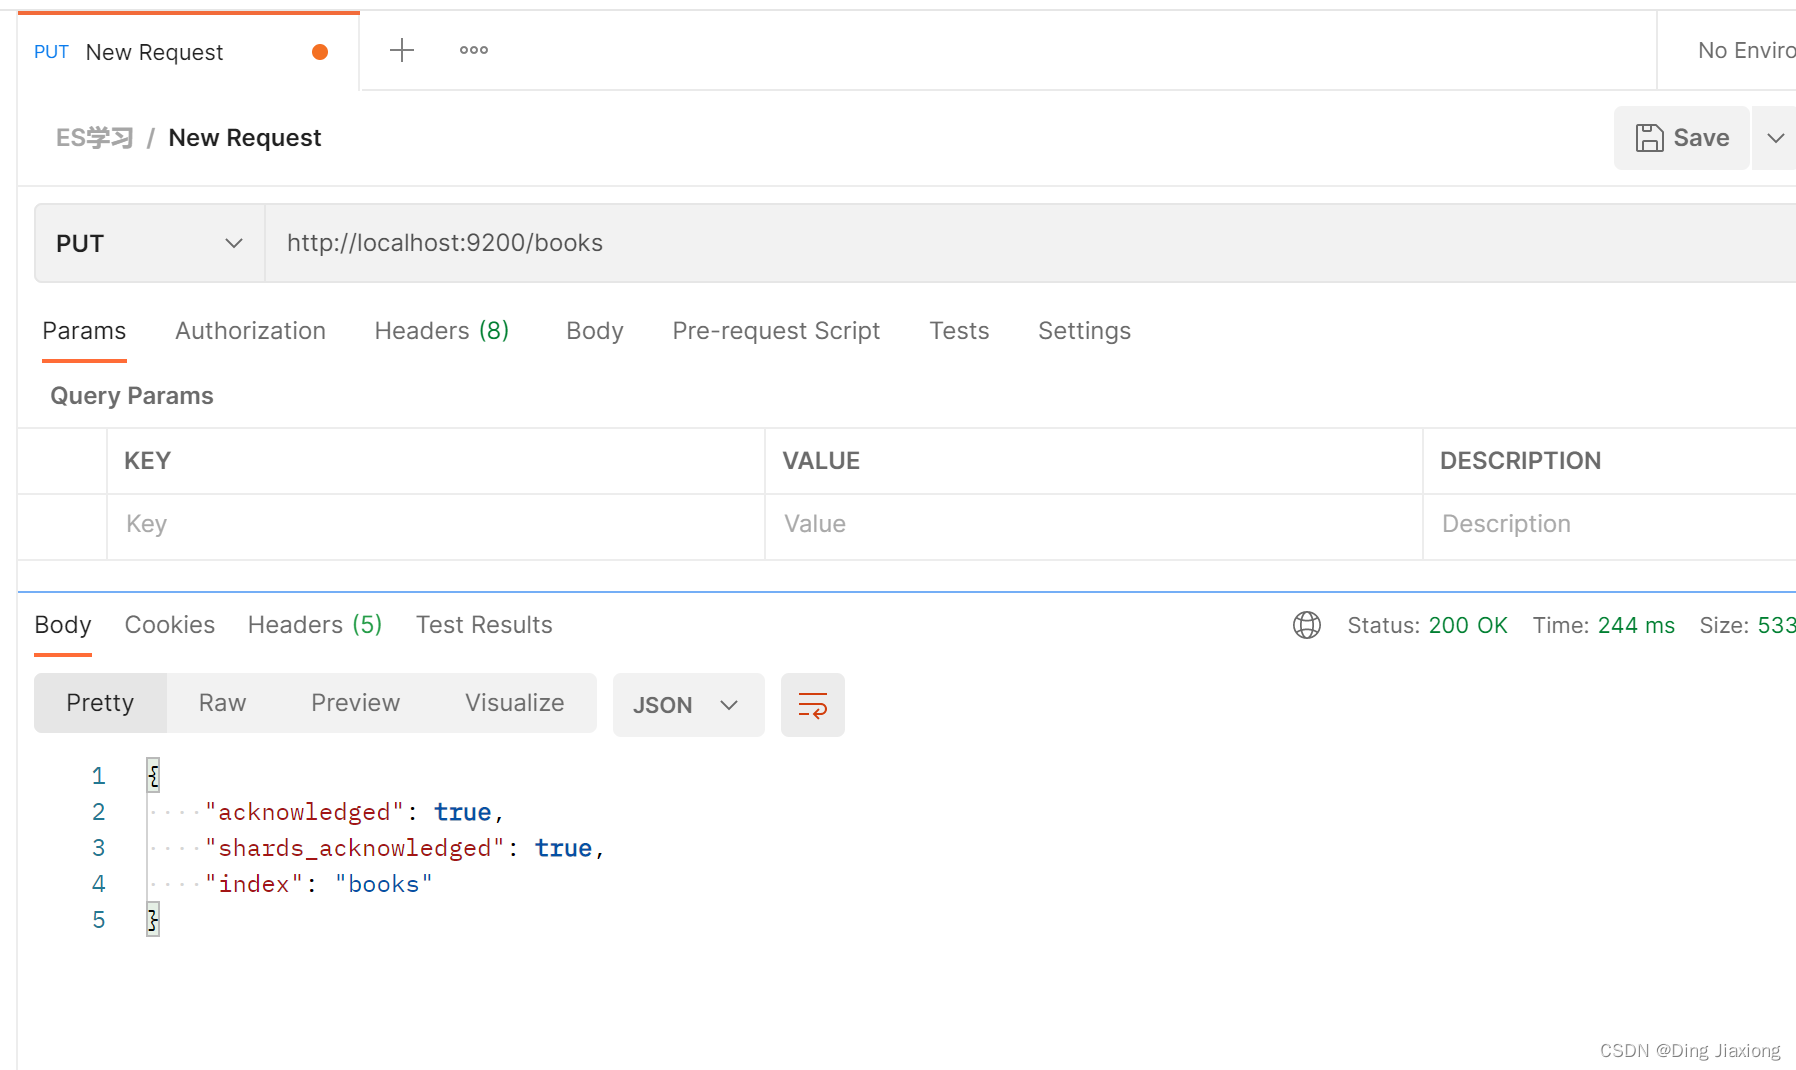Save the request using Save button
The height and width of the screenshot is (1070, 1796).
coord(1682,138)
